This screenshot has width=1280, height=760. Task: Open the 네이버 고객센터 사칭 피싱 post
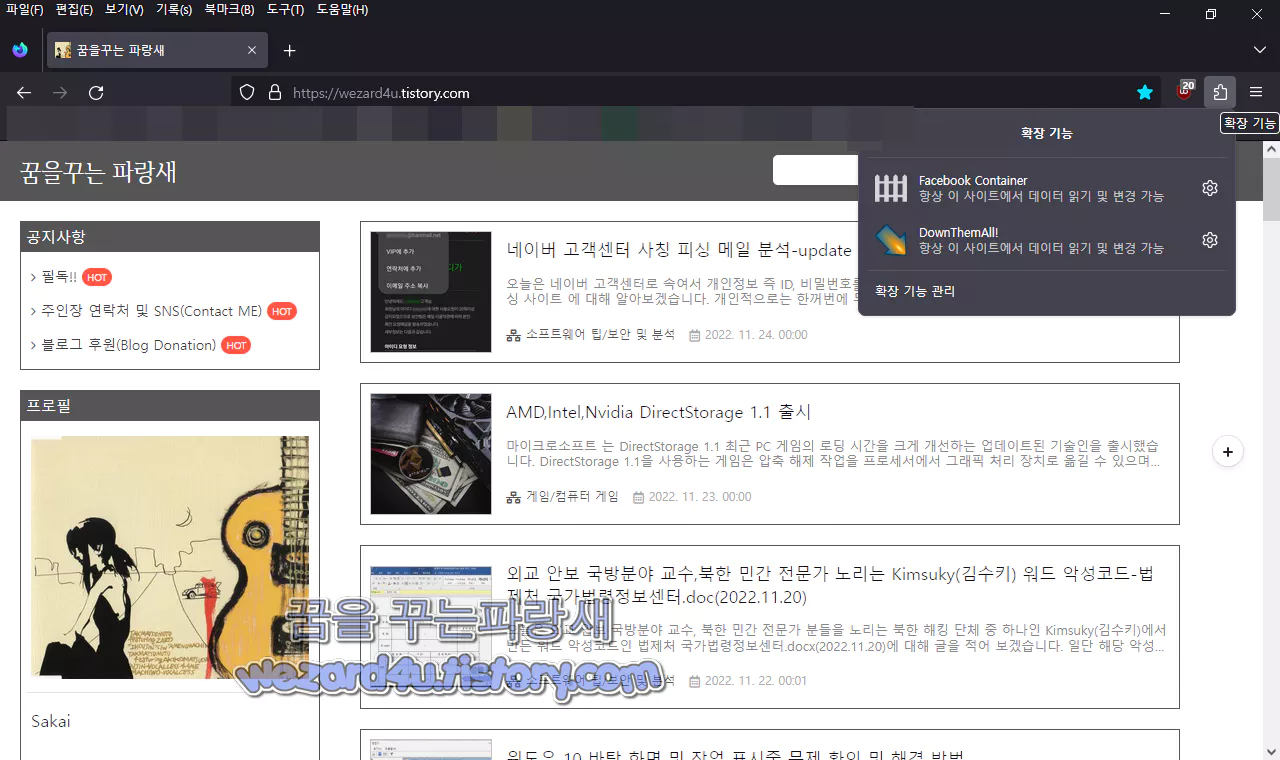click(679, 250)
